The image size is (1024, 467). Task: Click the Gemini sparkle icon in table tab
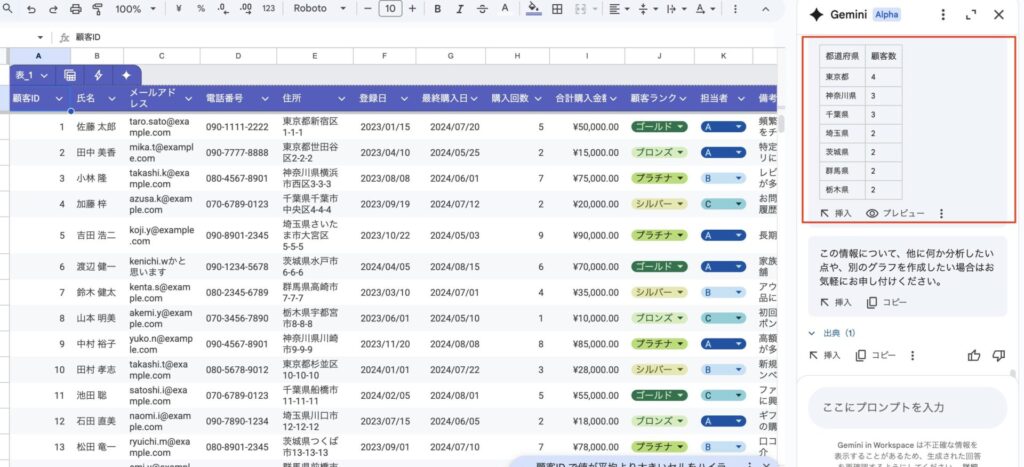coord(126,75)
